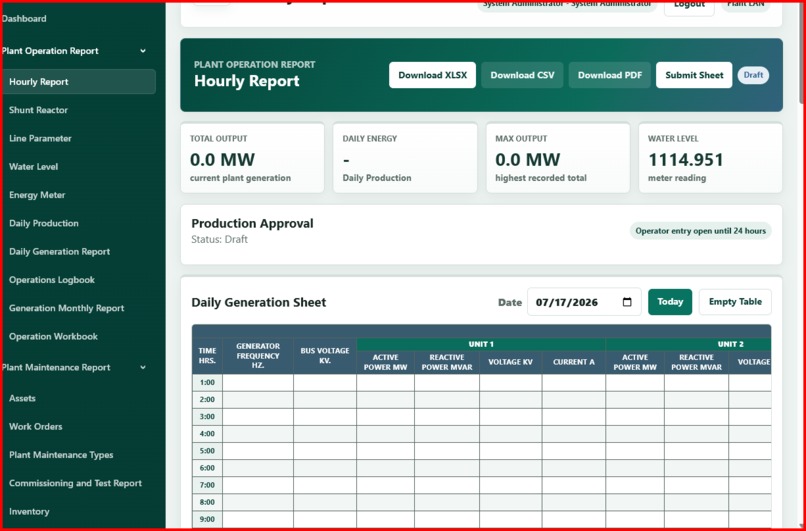View the Generation Monthly Report
The image size is (806, 531).
(x=67, y=308)
